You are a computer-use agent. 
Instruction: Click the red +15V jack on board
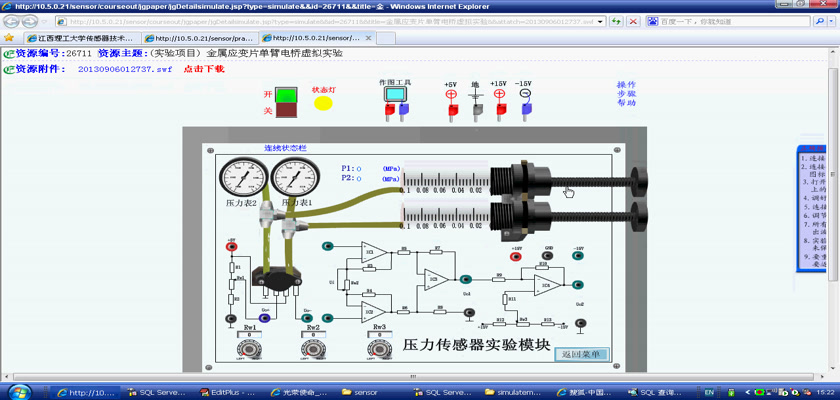pos(516,256)
